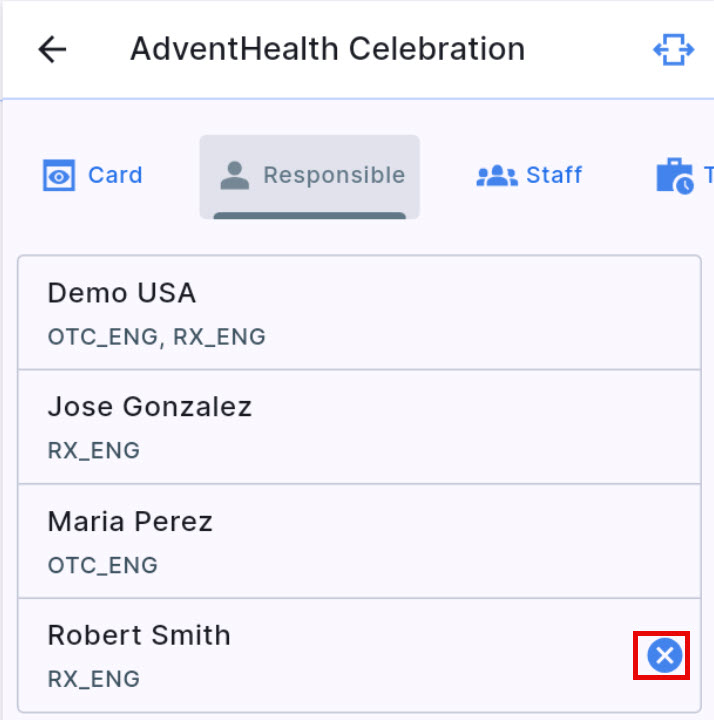Select the Maria Perez name
The image size is (714, 720).
pos(130,521)
